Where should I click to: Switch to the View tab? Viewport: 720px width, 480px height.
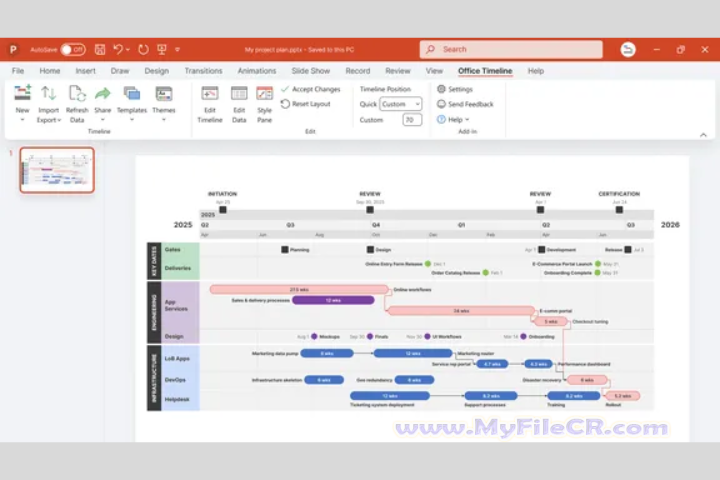[x=434, y=71]
